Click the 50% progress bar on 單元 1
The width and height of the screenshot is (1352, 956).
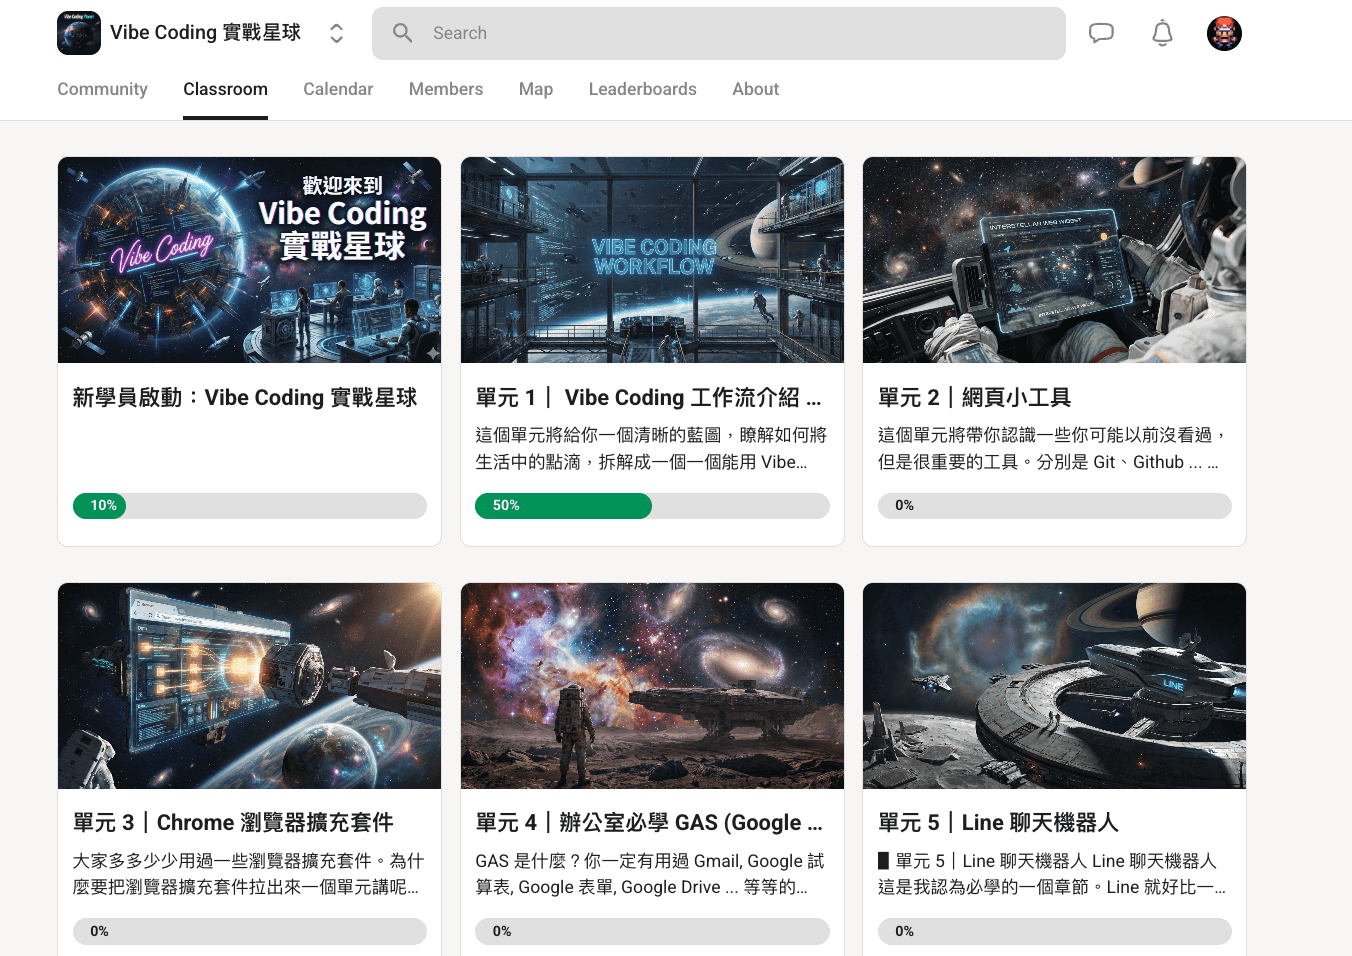pos(652,506)
